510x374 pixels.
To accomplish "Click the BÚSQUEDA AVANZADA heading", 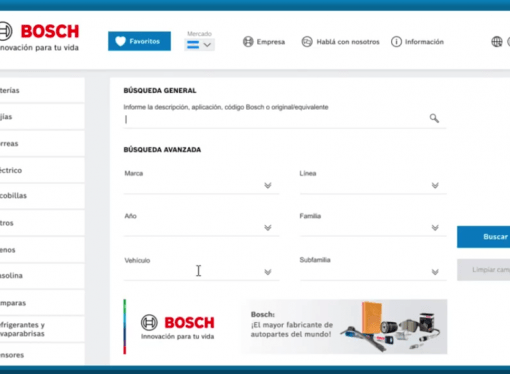I will [x=162, y=150].
